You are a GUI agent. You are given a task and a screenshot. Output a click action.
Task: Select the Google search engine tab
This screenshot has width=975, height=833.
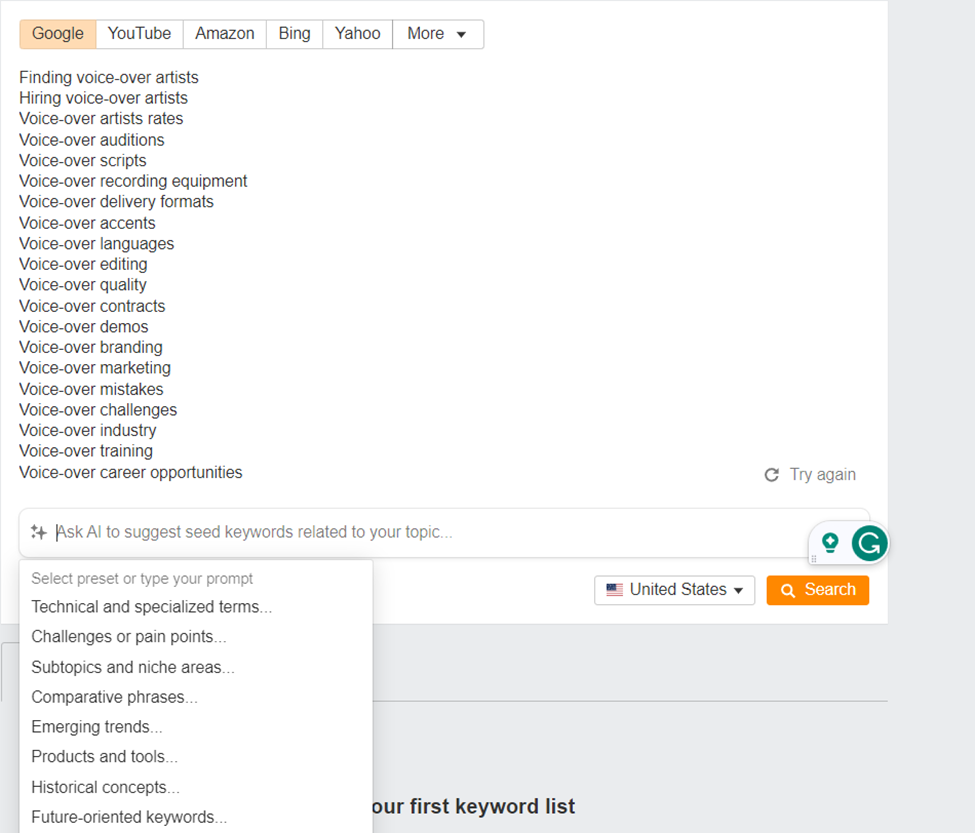click(x=58, y=34)
